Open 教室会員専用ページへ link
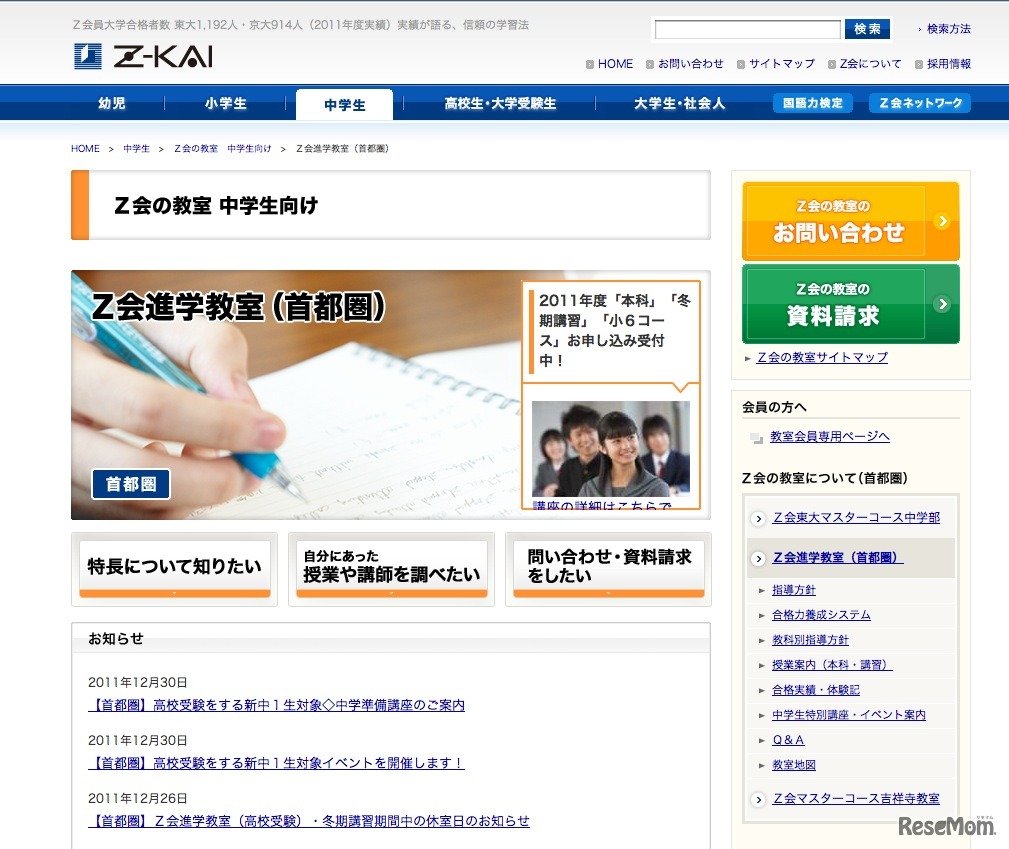1009x849 pixels. point(829,437)
